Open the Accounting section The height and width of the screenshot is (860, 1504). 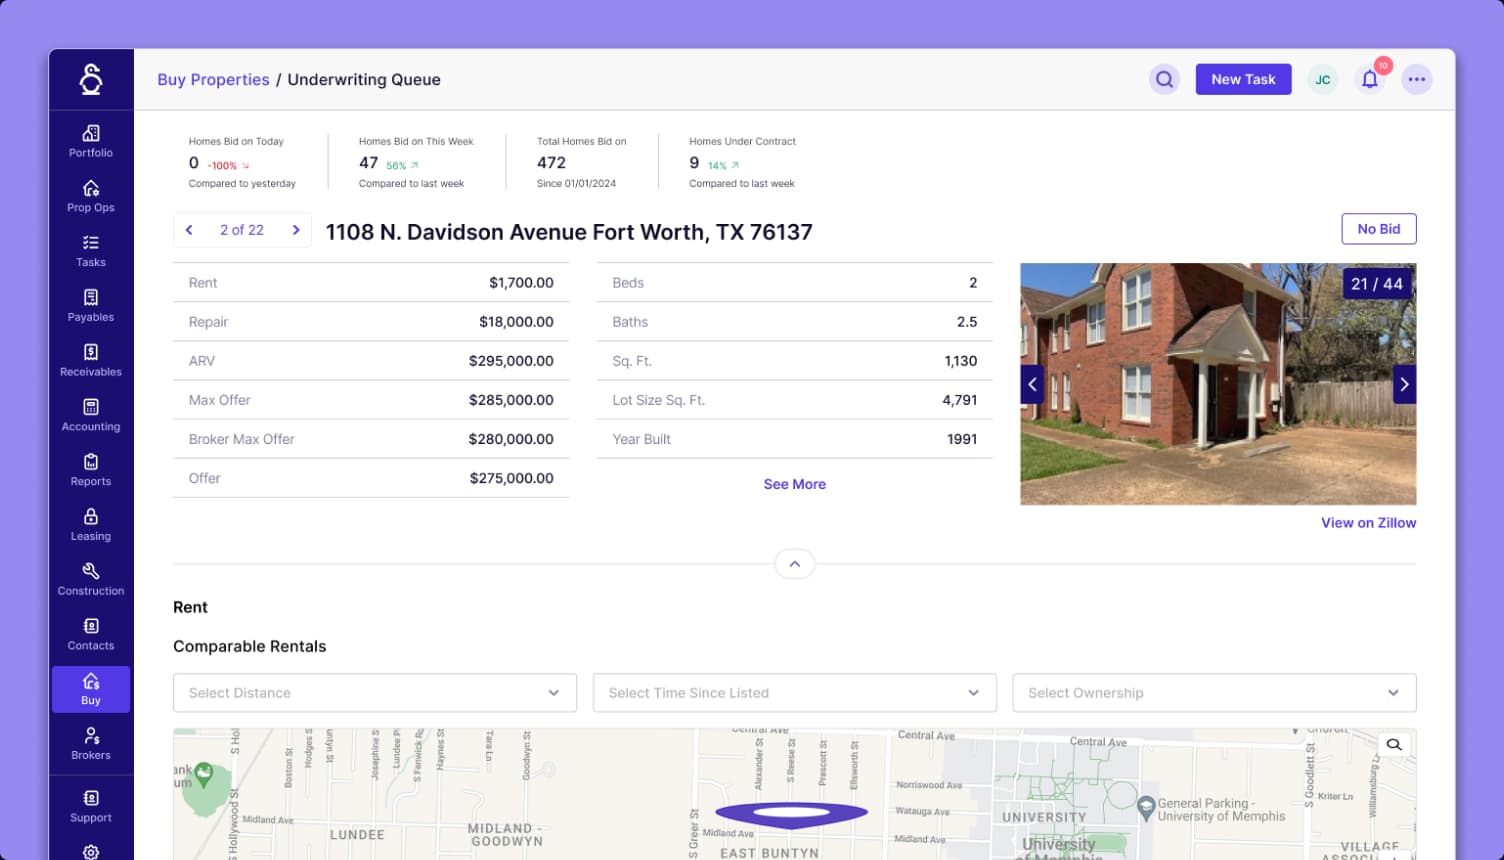click(90, 416)
